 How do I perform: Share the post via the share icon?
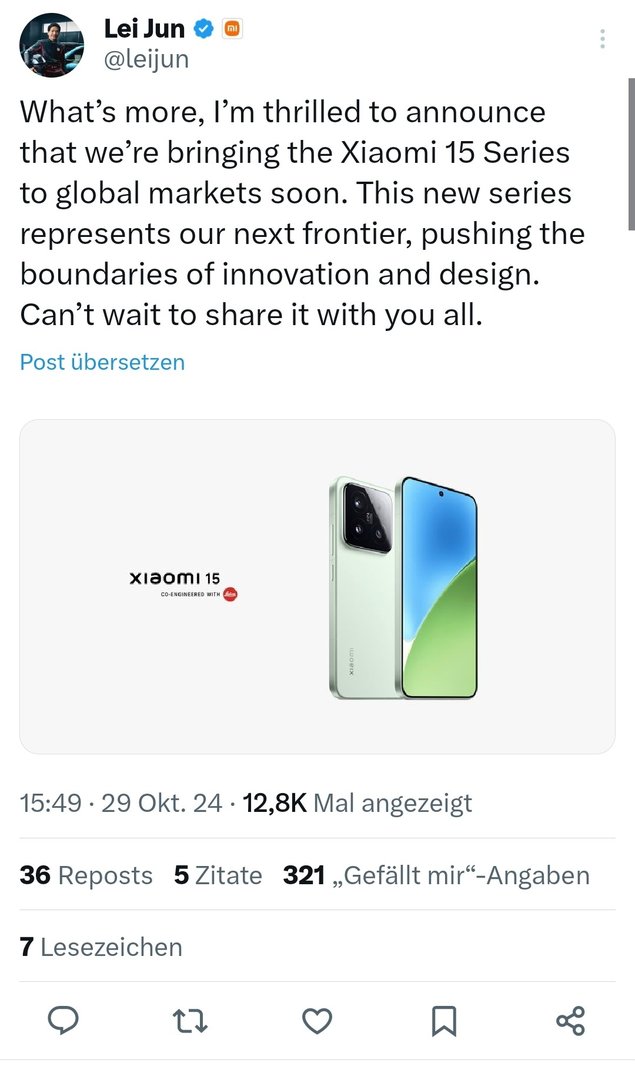point(570,1020)
